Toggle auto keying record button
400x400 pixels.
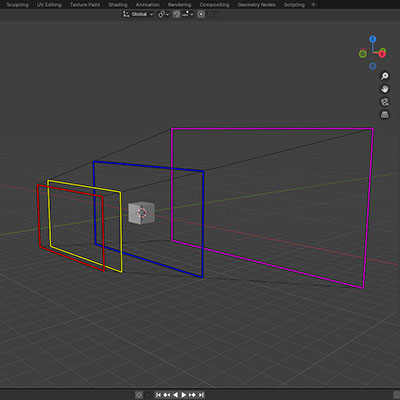point(139,395)
